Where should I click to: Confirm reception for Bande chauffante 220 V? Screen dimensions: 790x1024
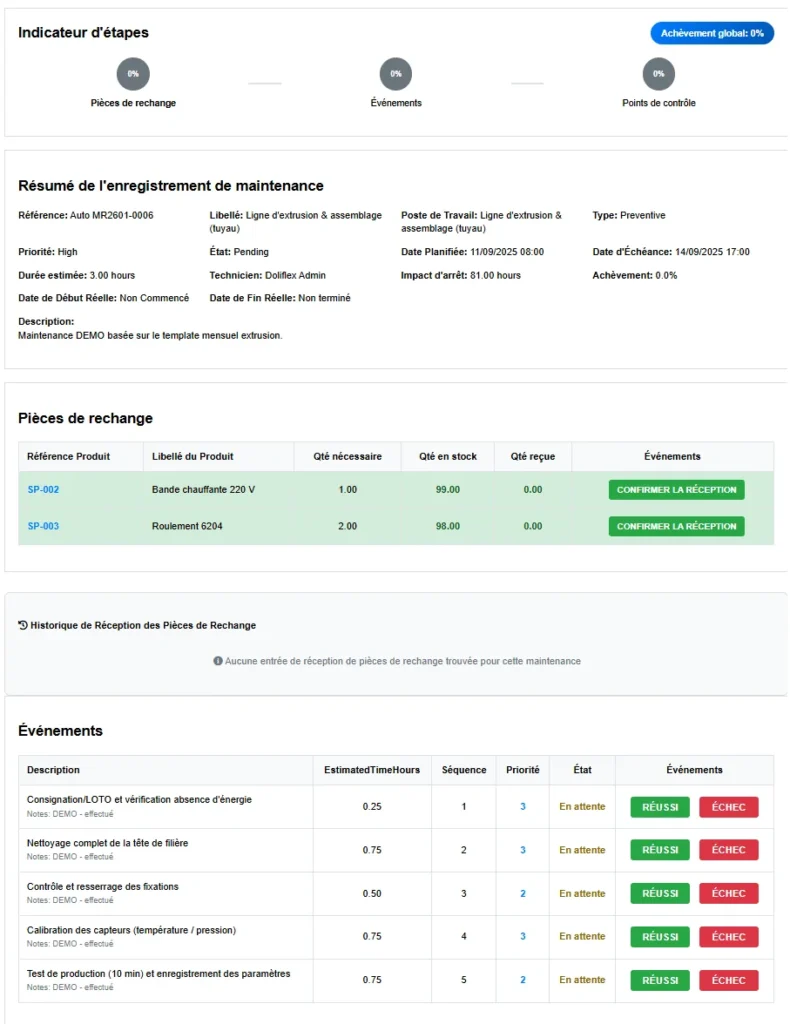coord(676,489)
